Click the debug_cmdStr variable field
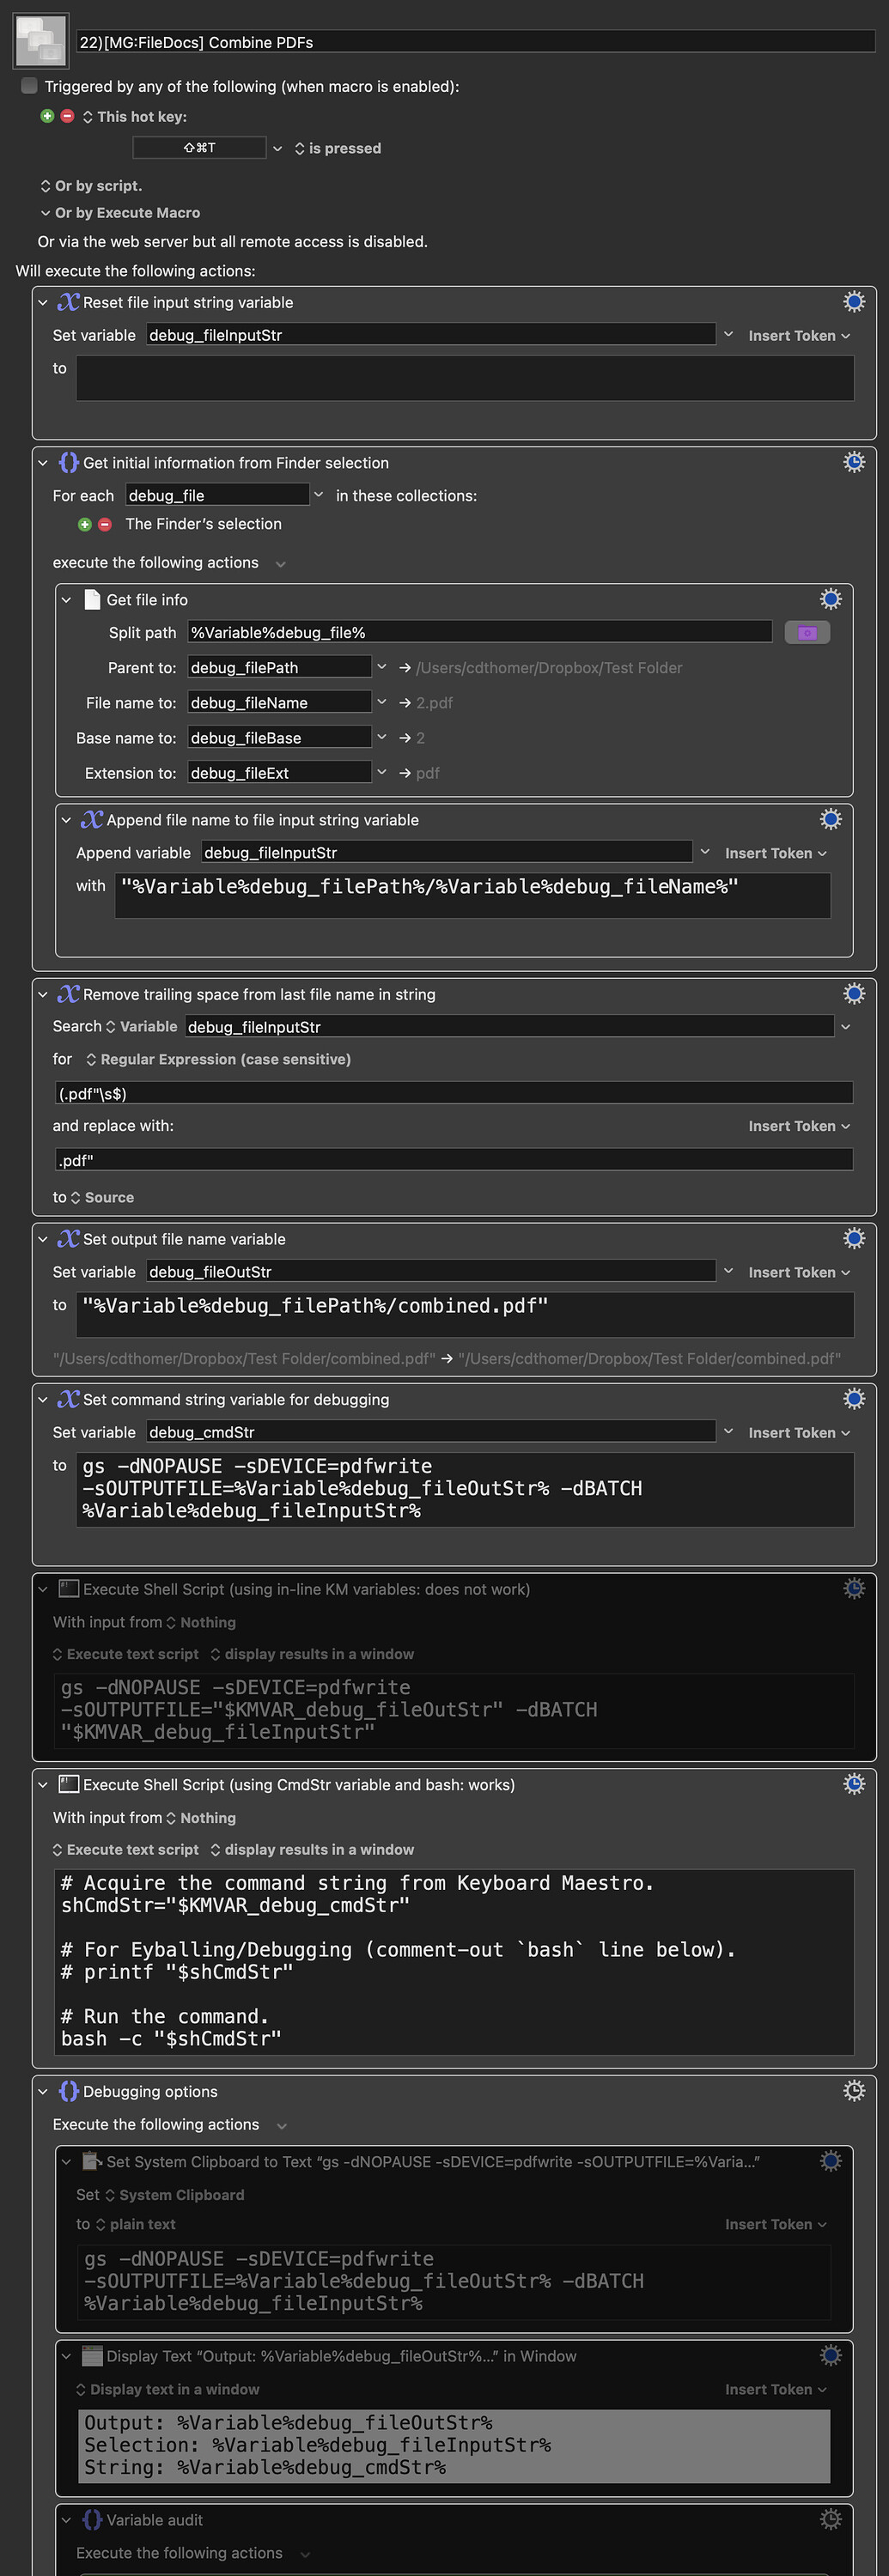Screen dimensions: 889x2576 click(x=431, y=1432)
